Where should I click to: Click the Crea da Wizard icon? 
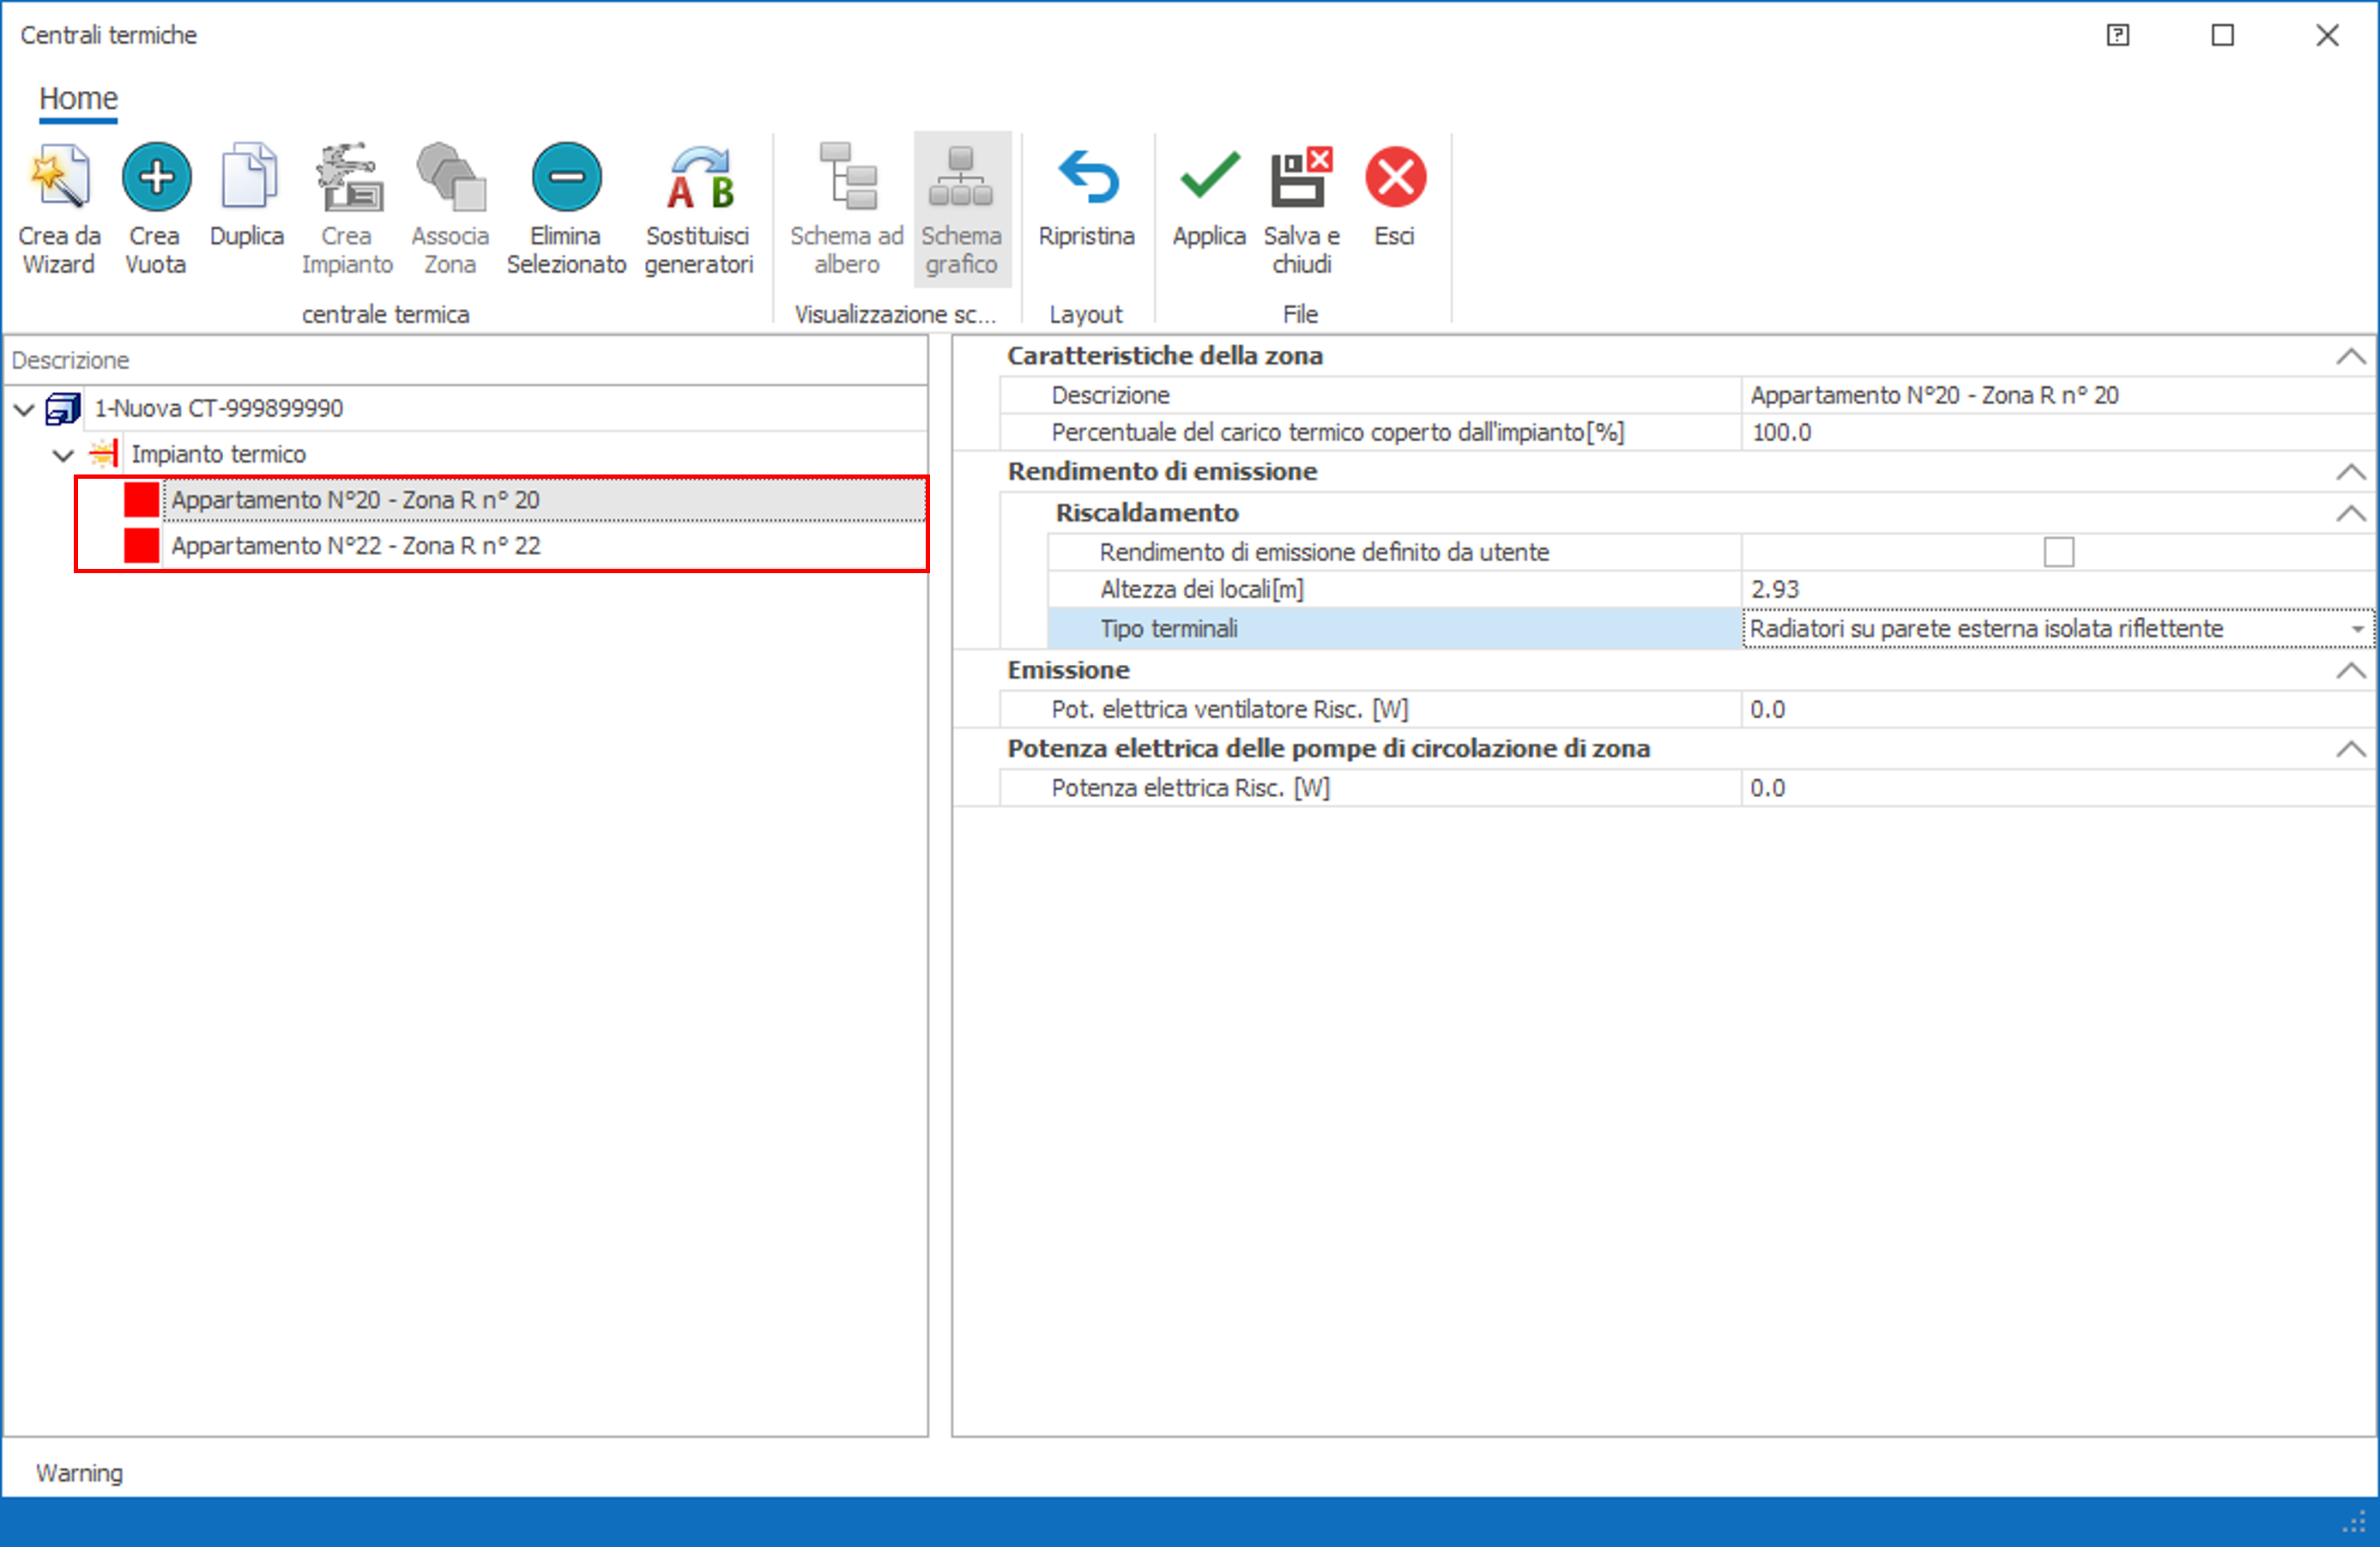coord(59,179)
